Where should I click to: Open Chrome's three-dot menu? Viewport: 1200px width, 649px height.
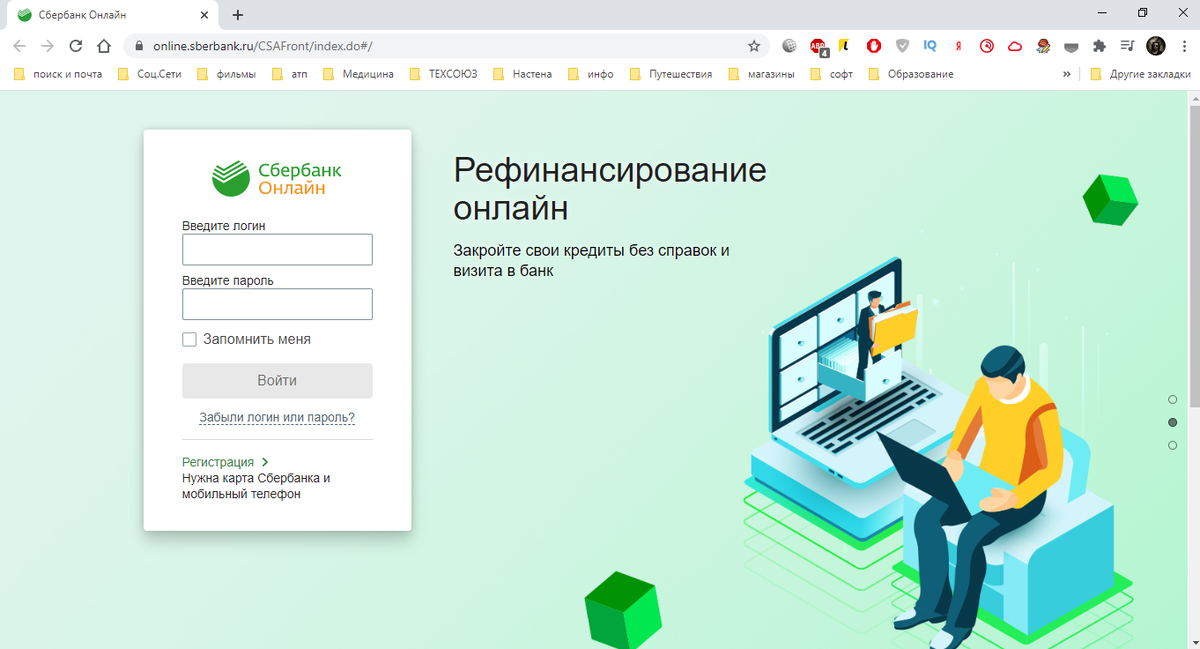click(1183, 46)
